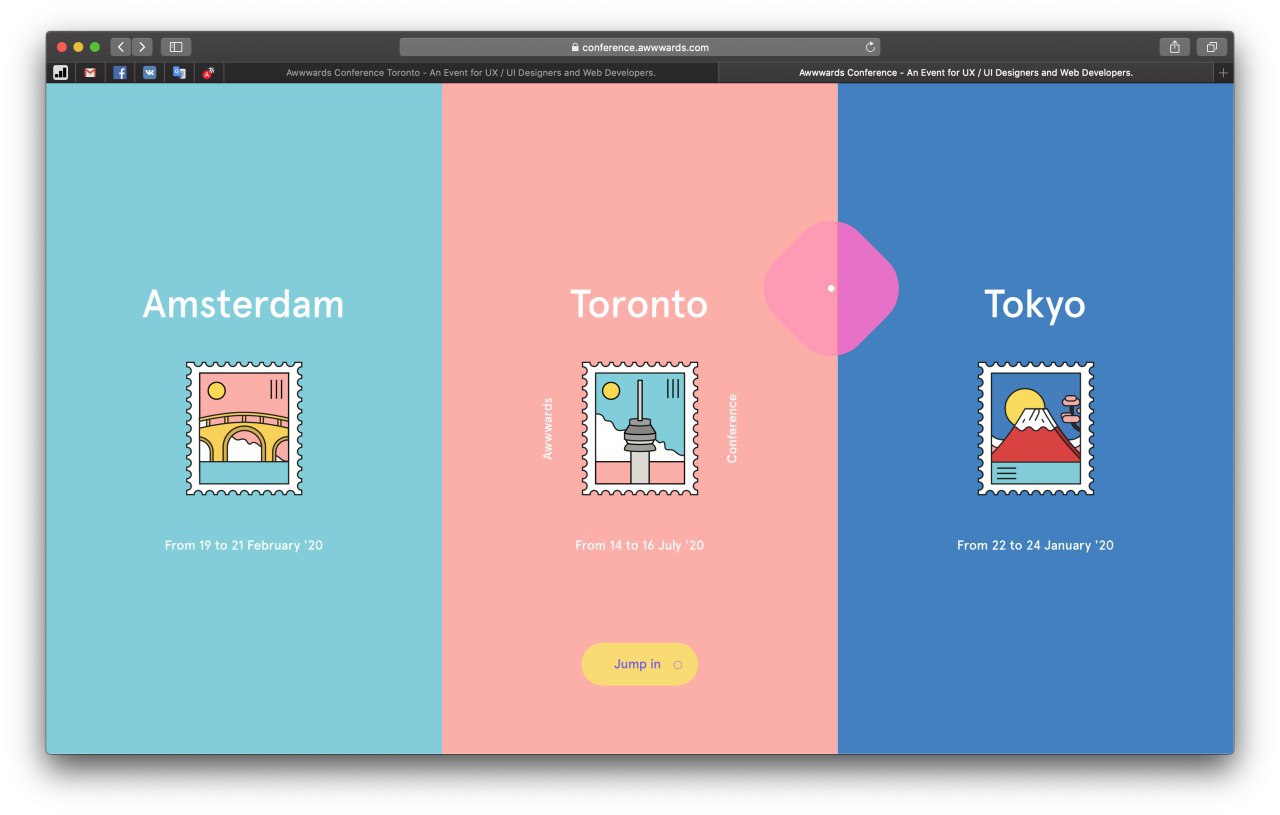This screenshot has height=815, width=1280.
Task: Show all tabs overview icon
Action: point(1211,47)
